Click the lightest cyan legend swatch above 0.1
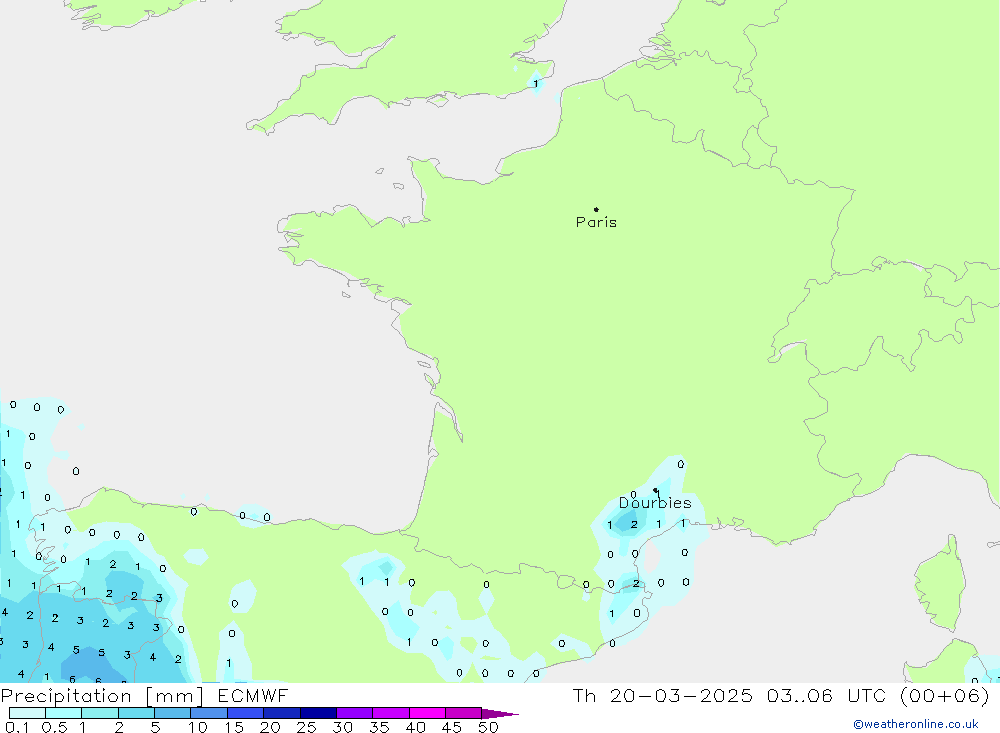Screen dimensions: 1000x733 point(27,713)
